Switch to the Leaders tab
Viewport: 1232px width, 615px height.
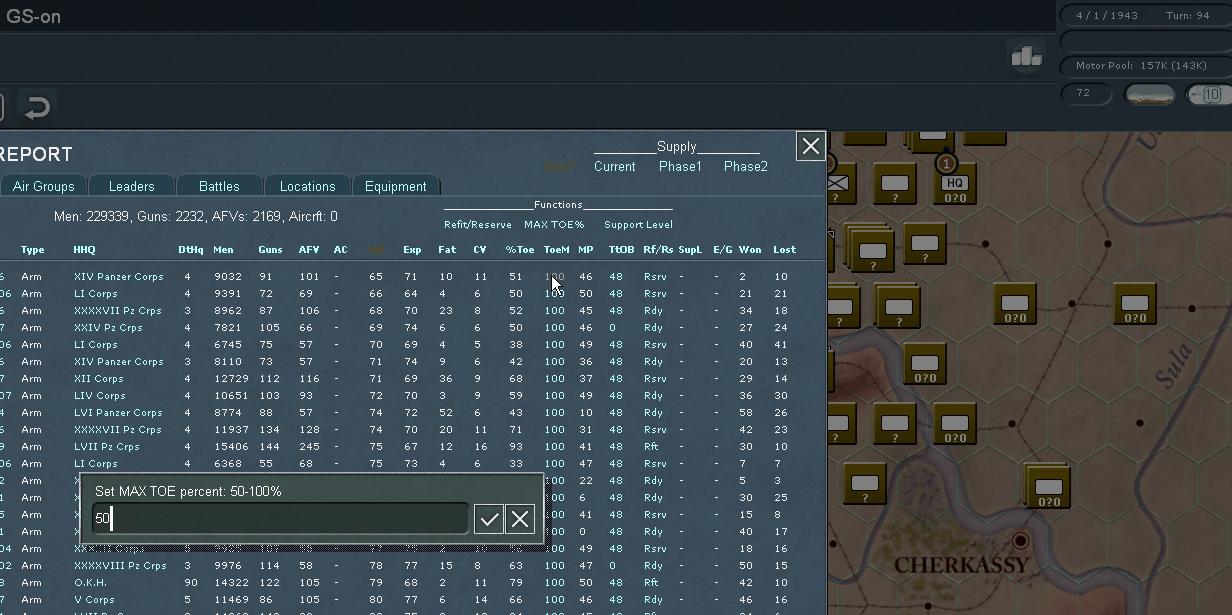click(132, 186)
